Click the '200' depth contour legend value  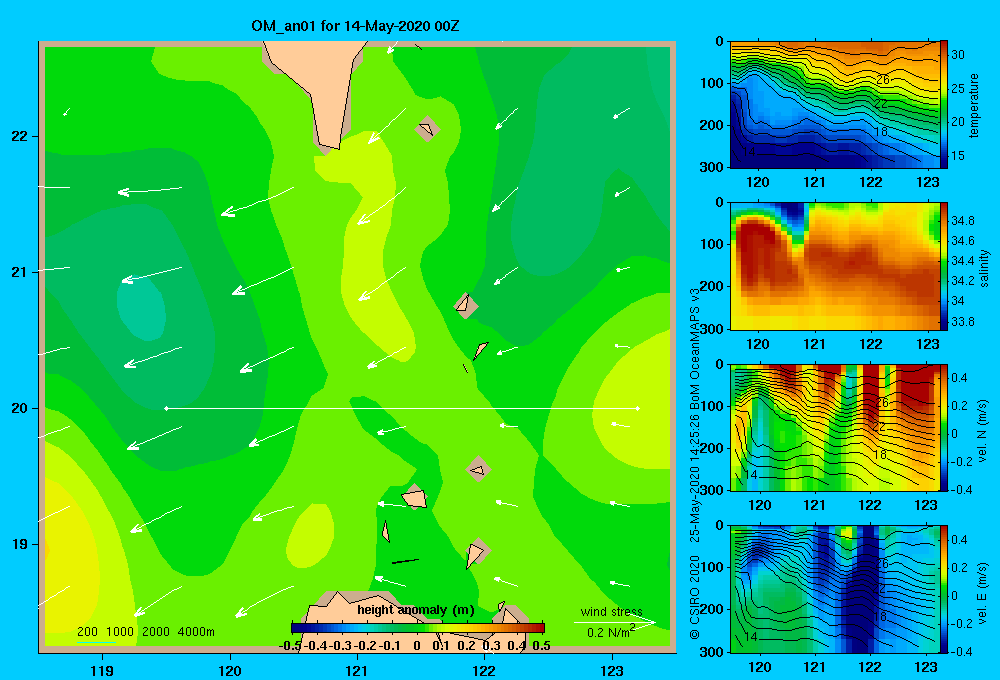tap(87, 632)
